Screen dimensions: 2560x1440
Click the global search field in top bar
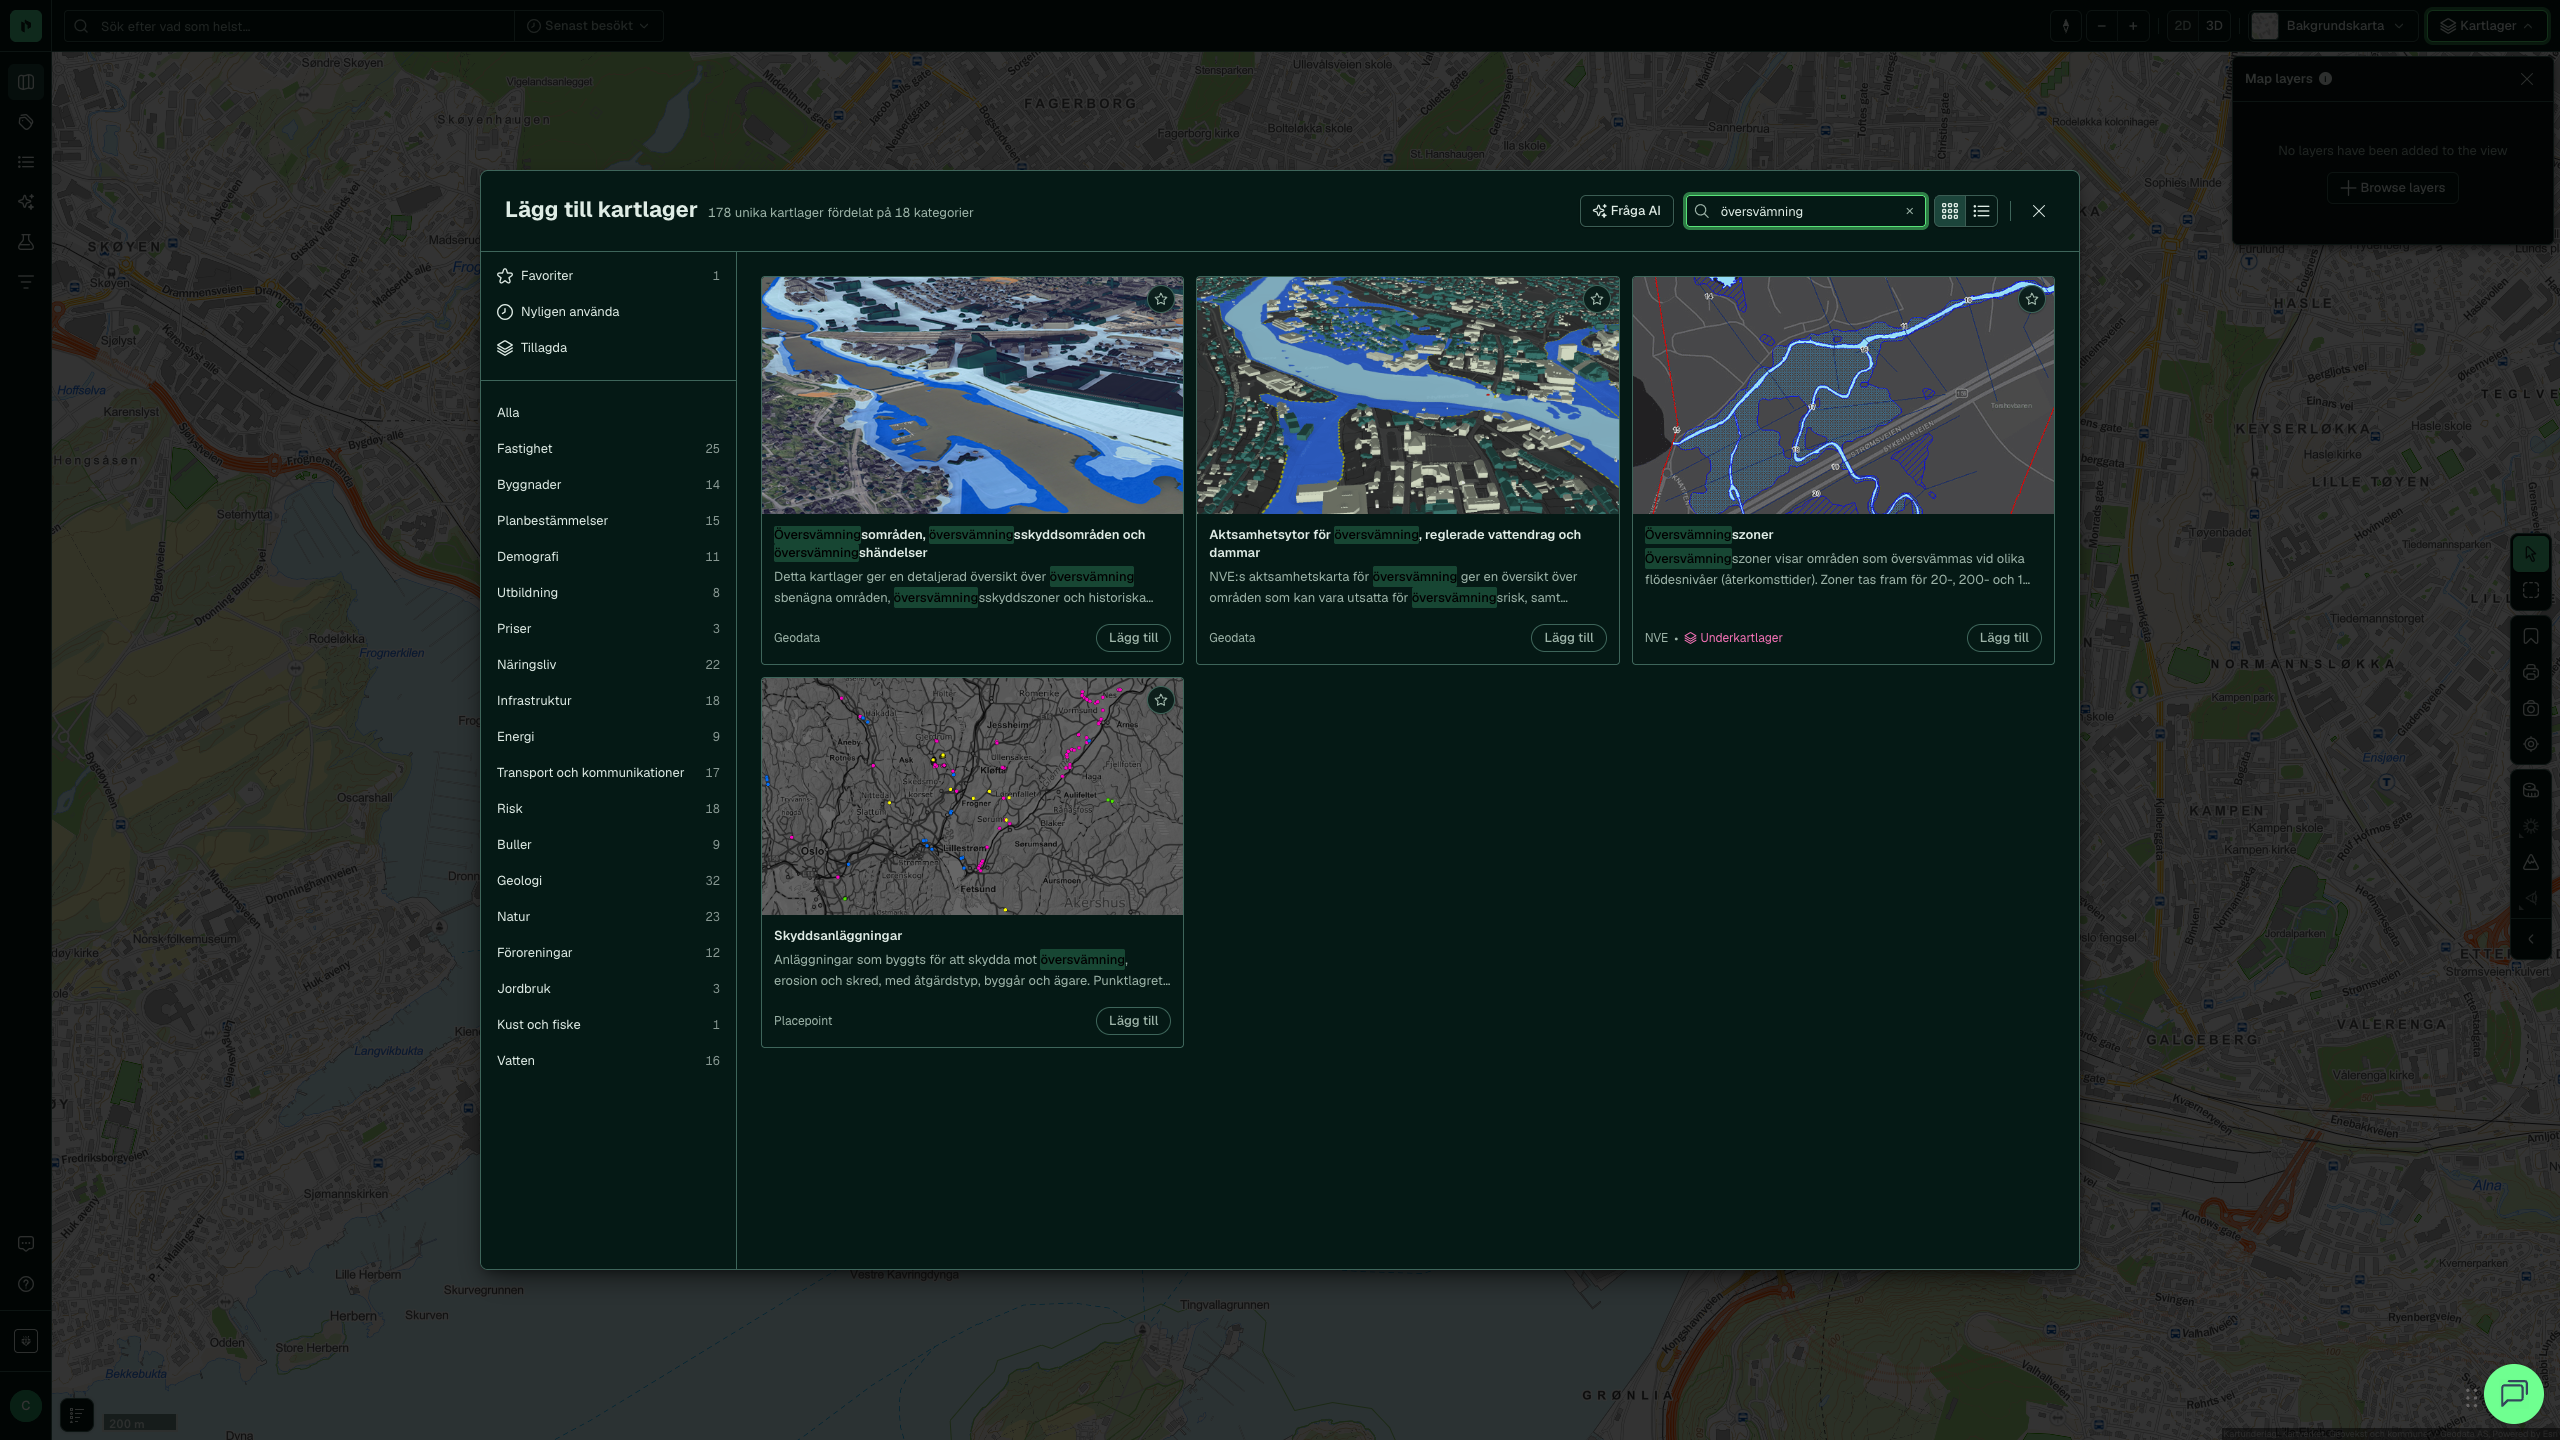[x=290, y=26]
